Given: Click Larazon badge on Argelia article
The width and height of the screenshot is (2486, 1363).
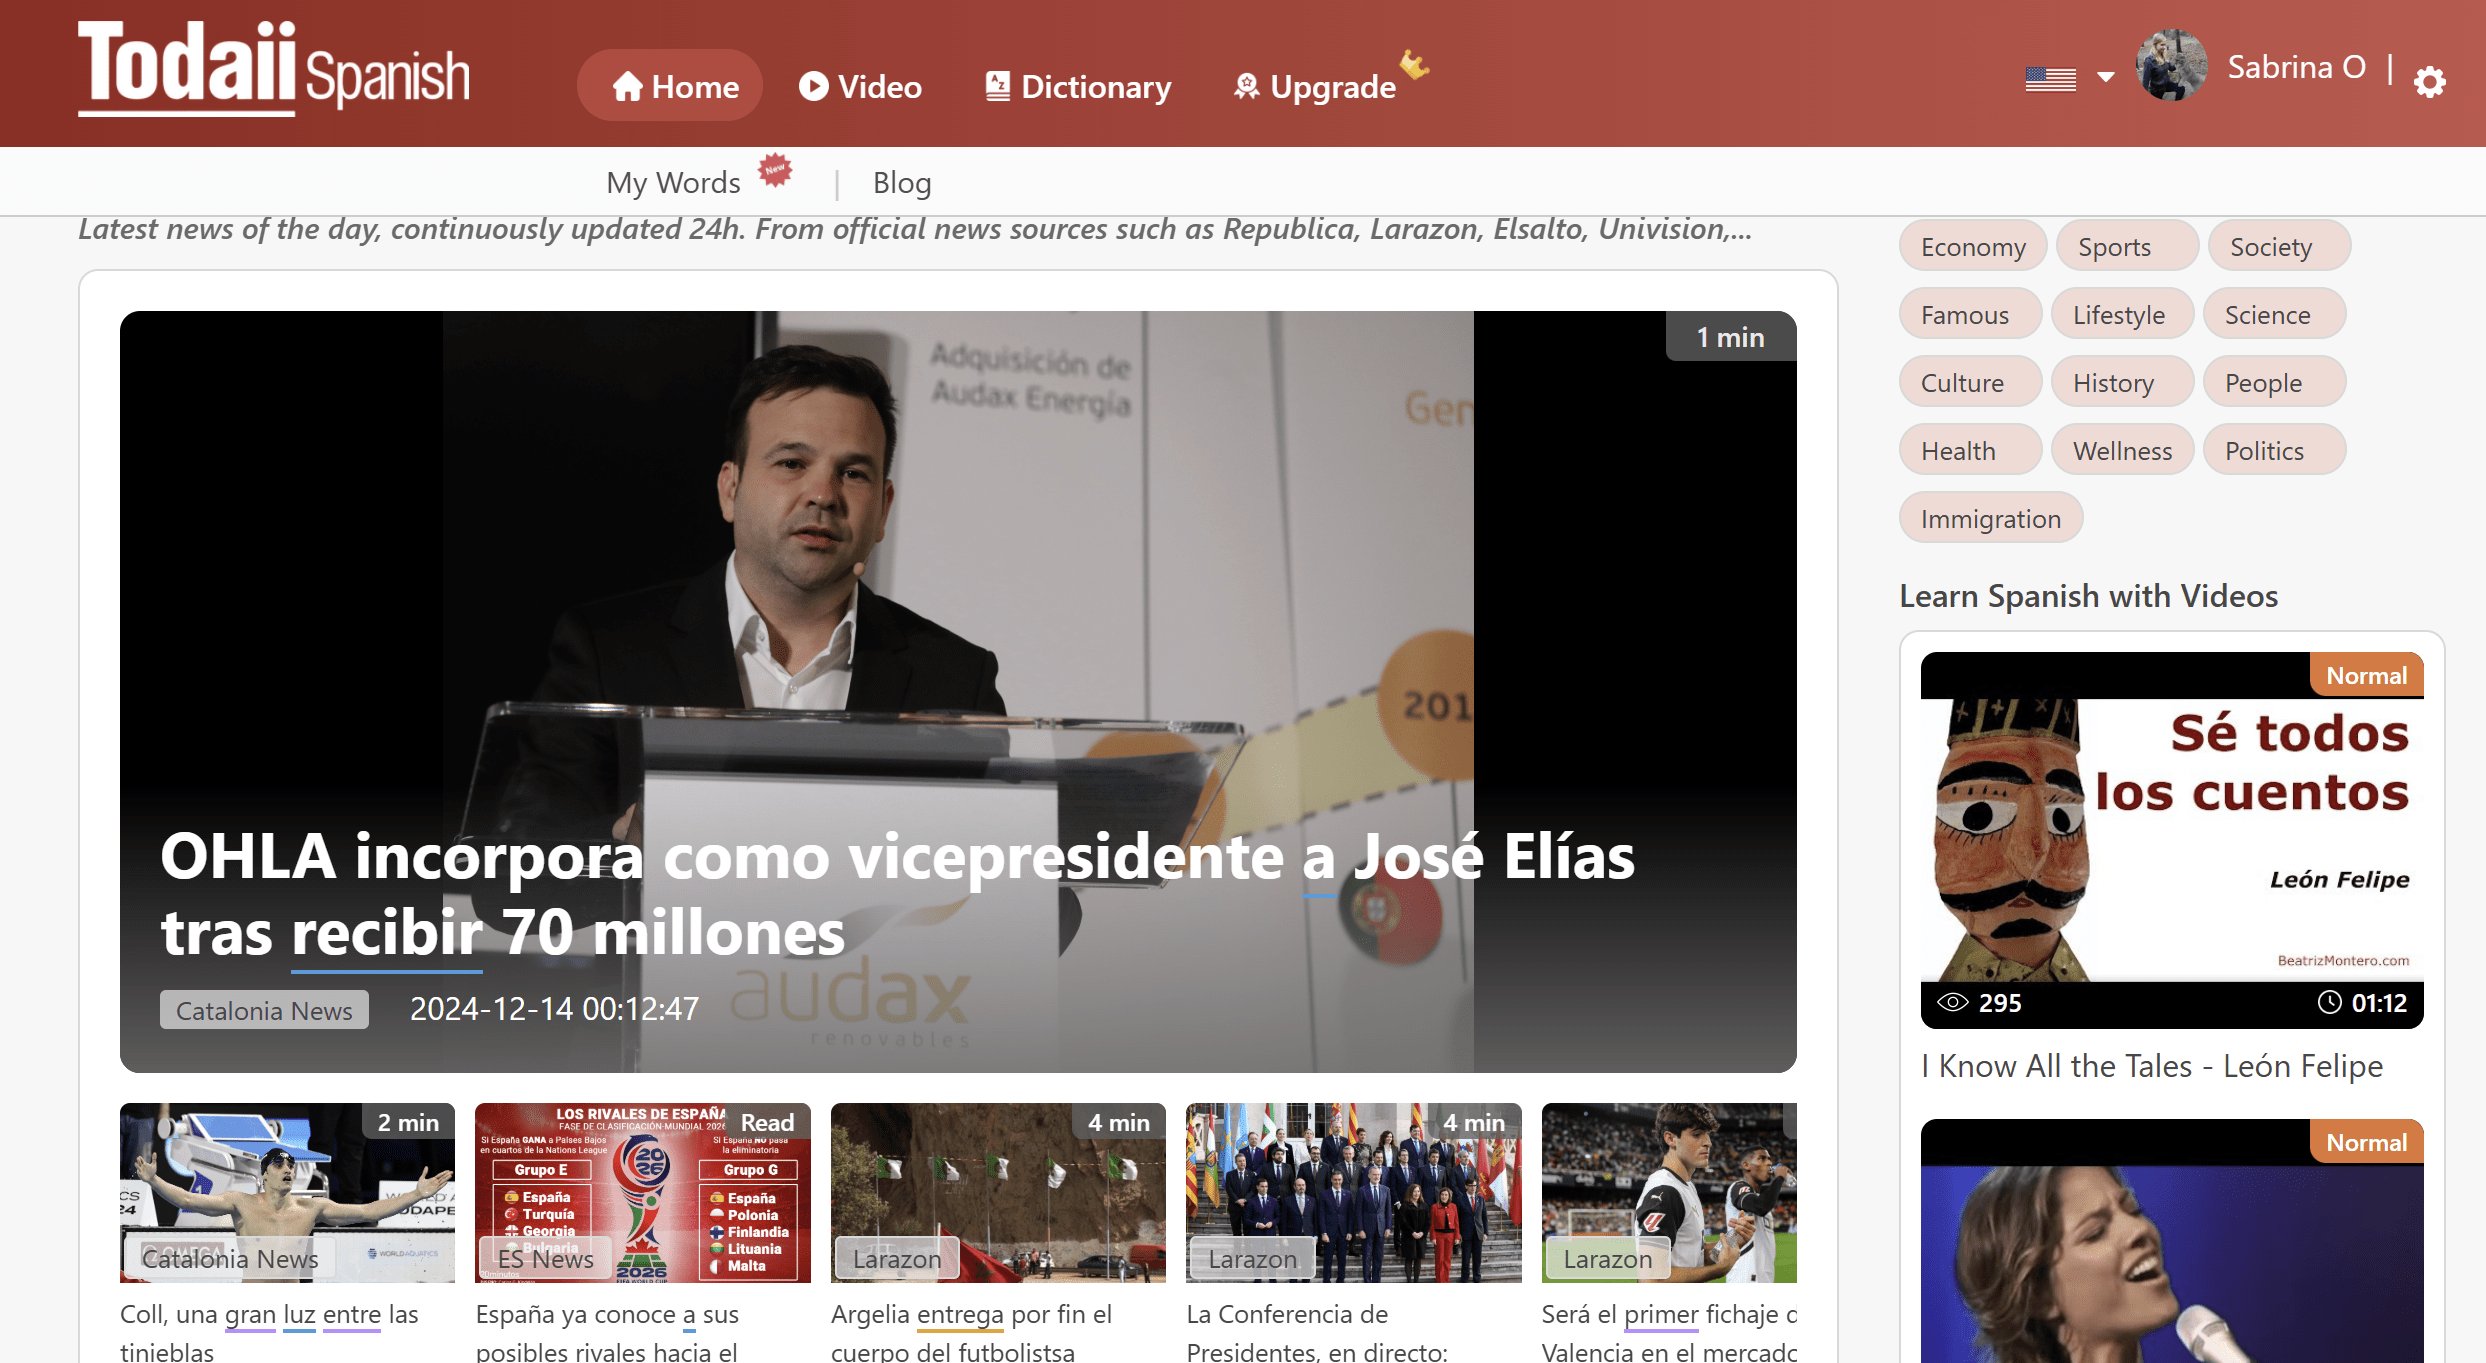Looking at the screenshot, I should pyautogui.click(x=897, y=1259).
